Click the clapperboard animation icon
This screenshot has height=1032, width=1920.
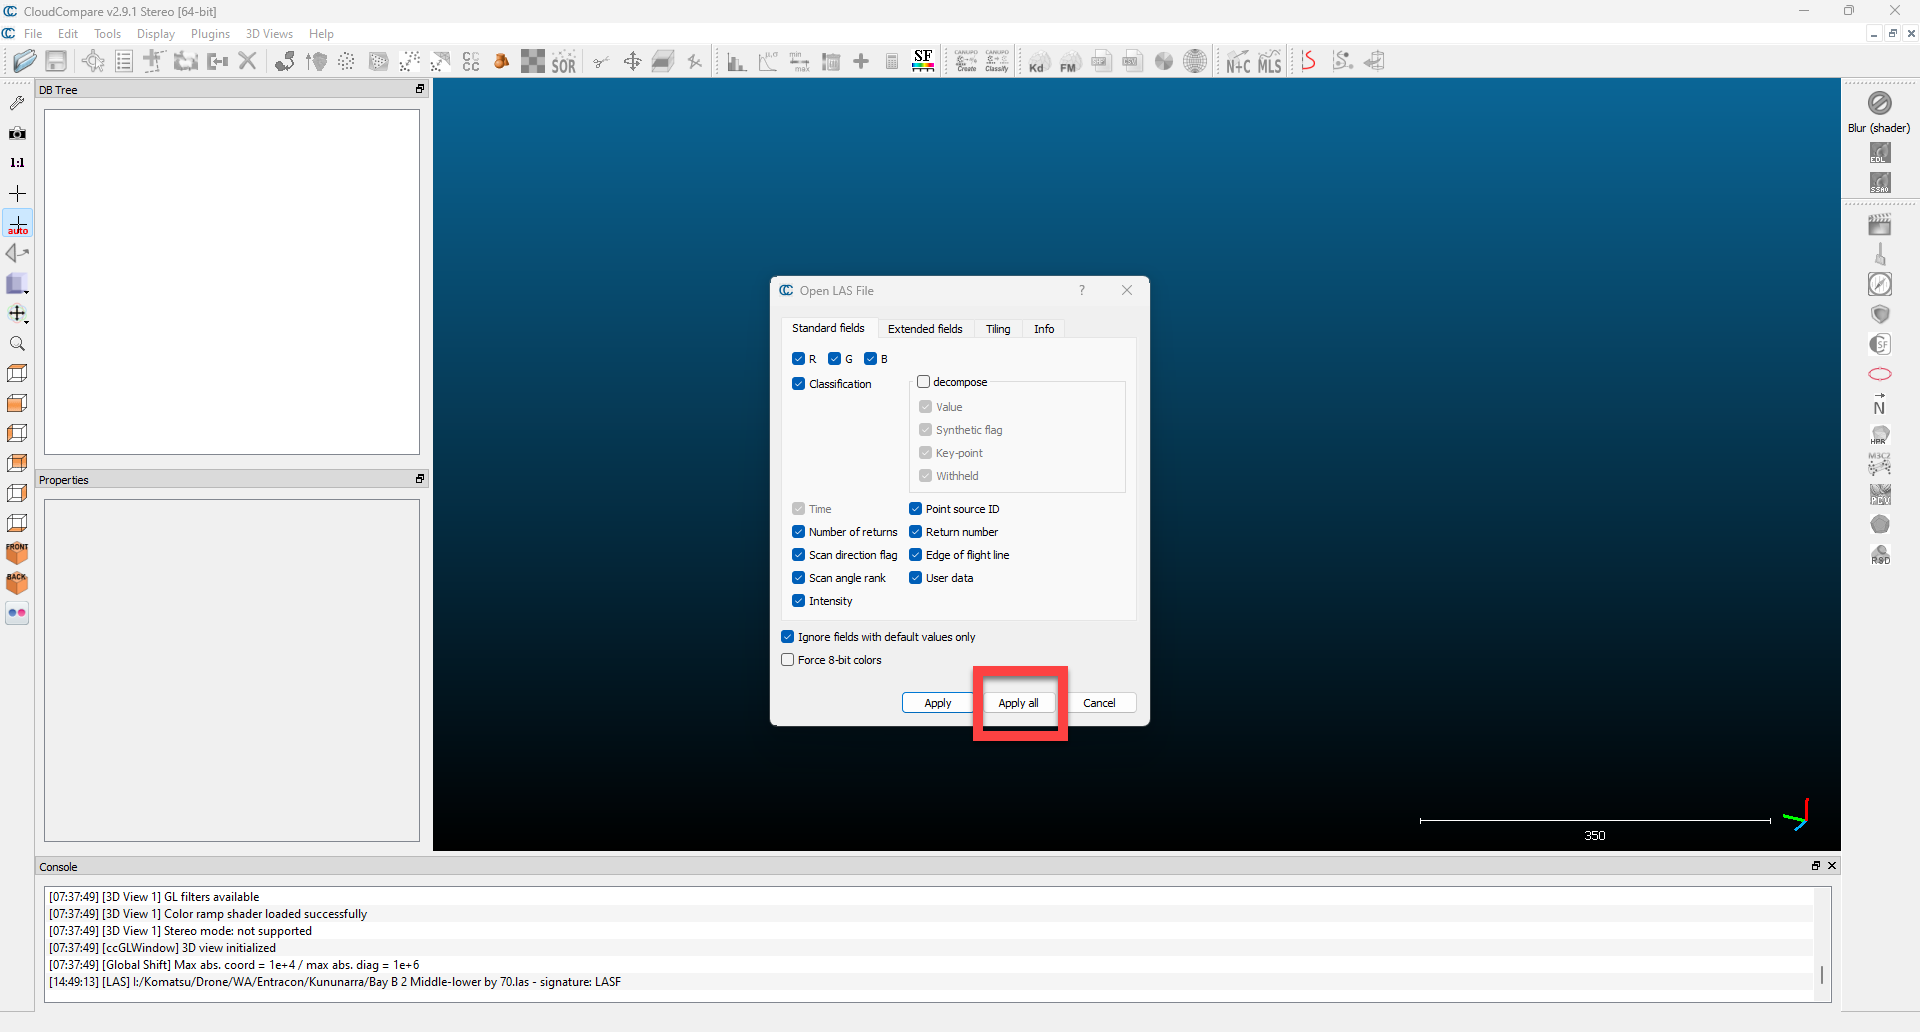(x=1880, y=225)
